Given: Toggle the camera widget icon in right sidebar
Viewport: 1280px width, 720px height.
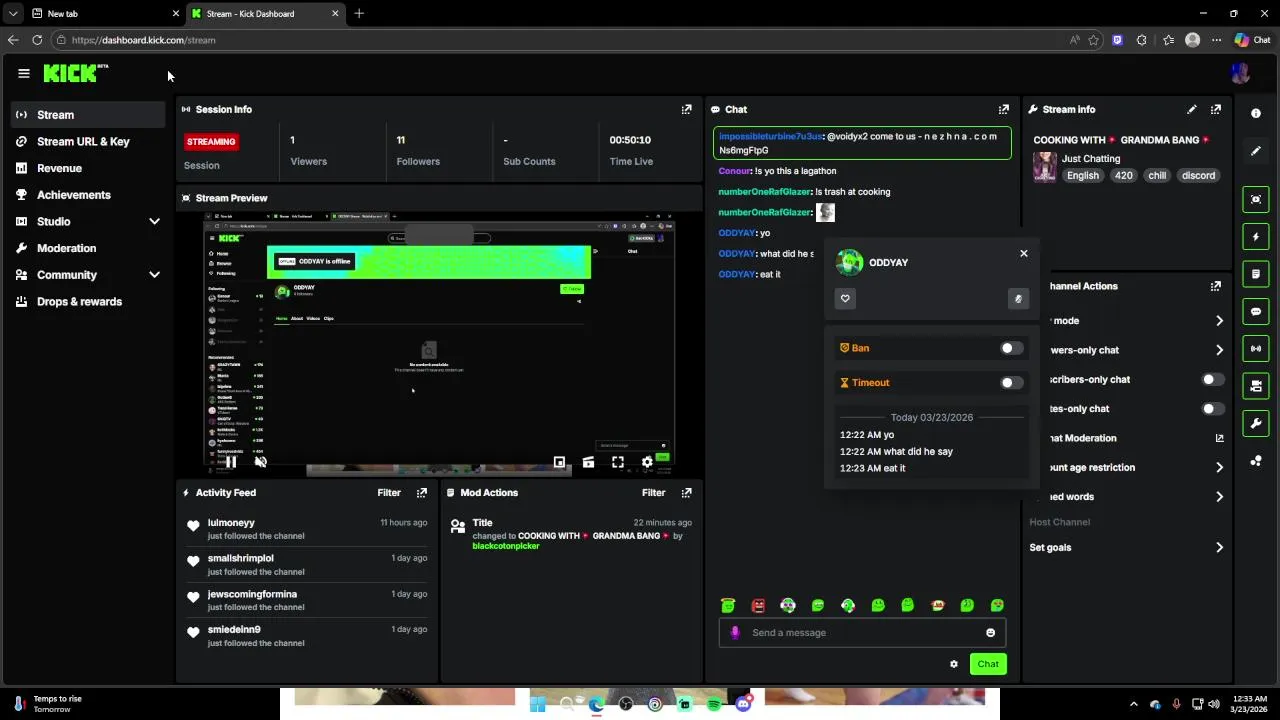Looking at the screenshot, I should point(1256,386).
